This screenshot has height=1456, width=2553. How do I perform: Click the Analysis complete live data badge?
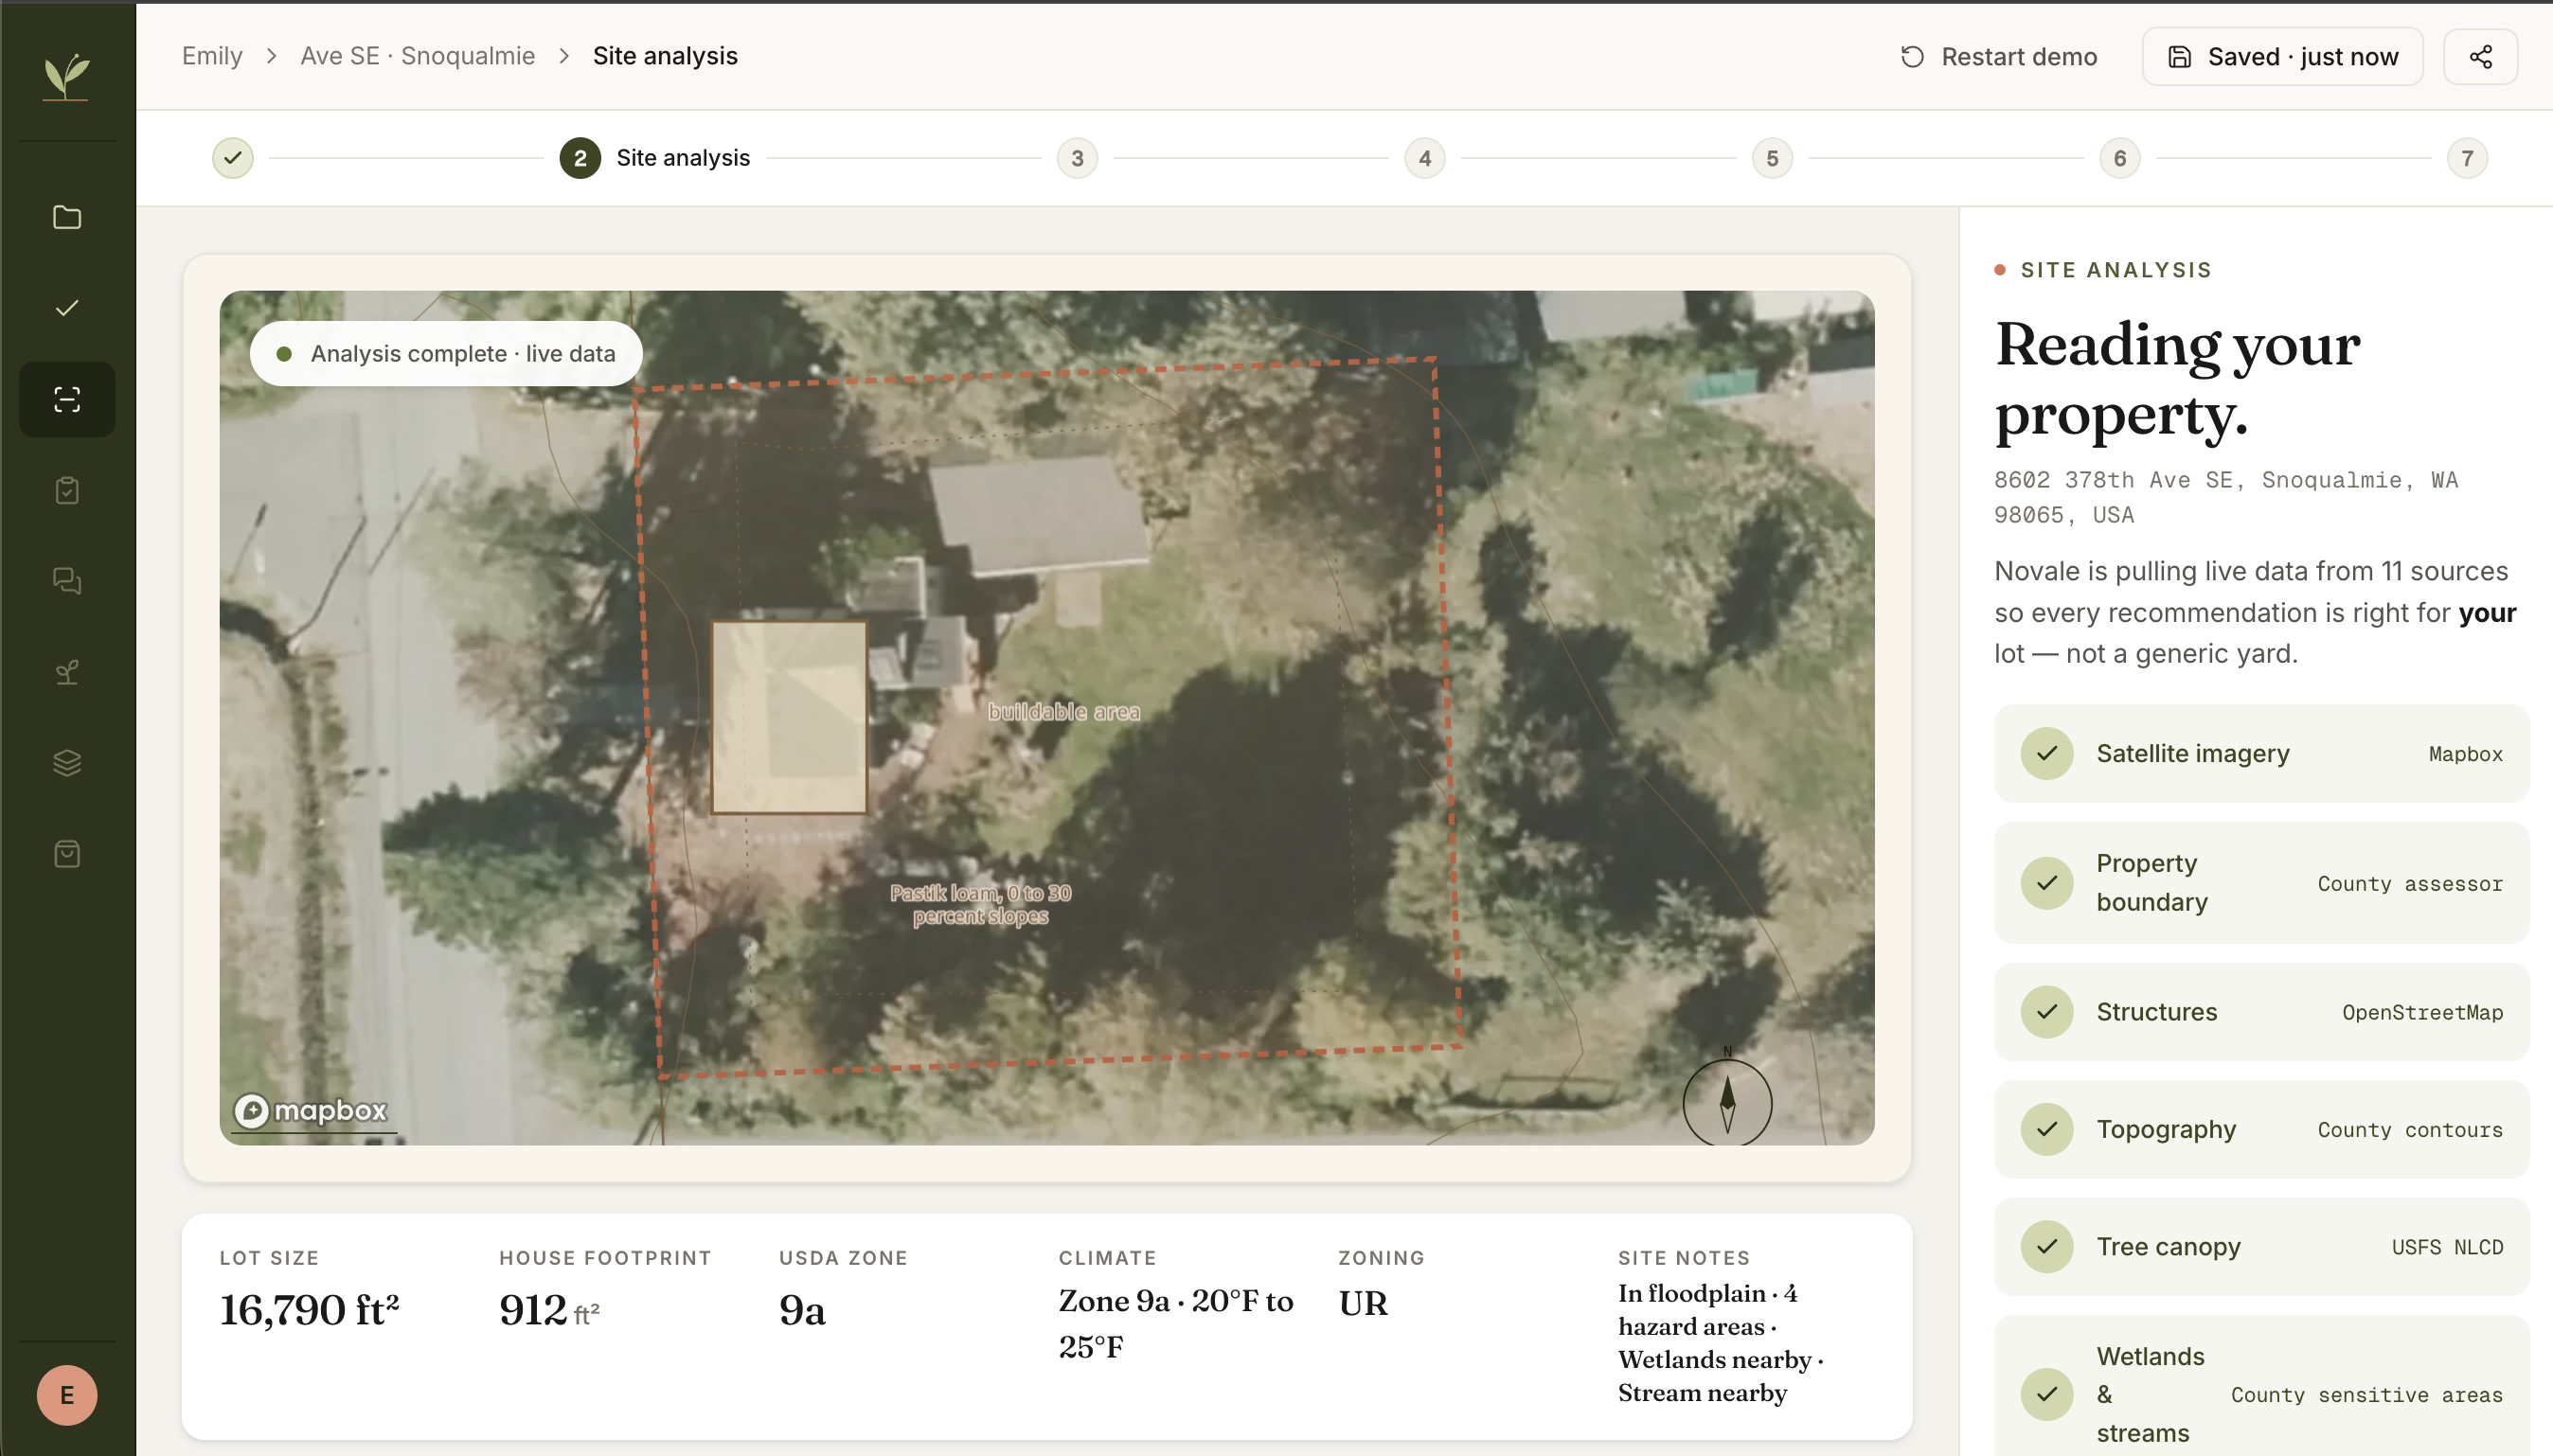pyautogui.click(x=446, y=354)
